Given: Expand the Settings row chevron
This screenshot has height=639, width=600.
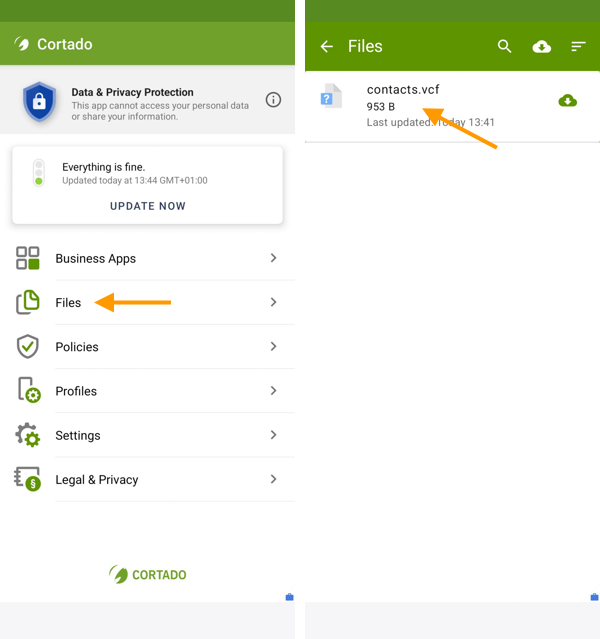Looking at the screenshot, I should (274, 435).
